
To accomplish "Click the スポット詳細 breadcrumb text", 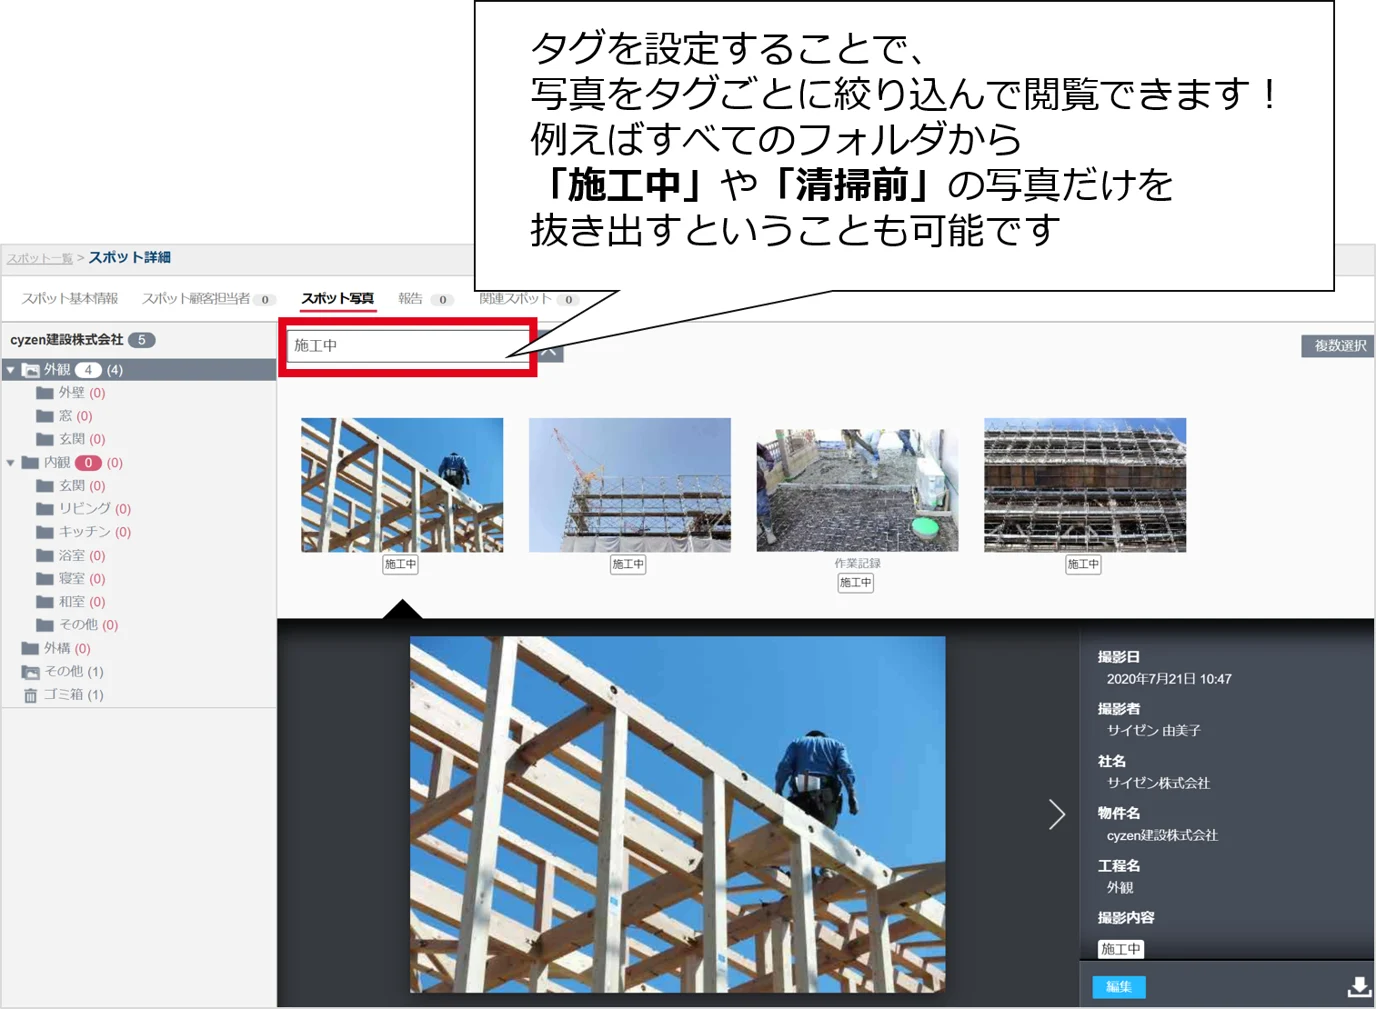I will coord(130,258).
